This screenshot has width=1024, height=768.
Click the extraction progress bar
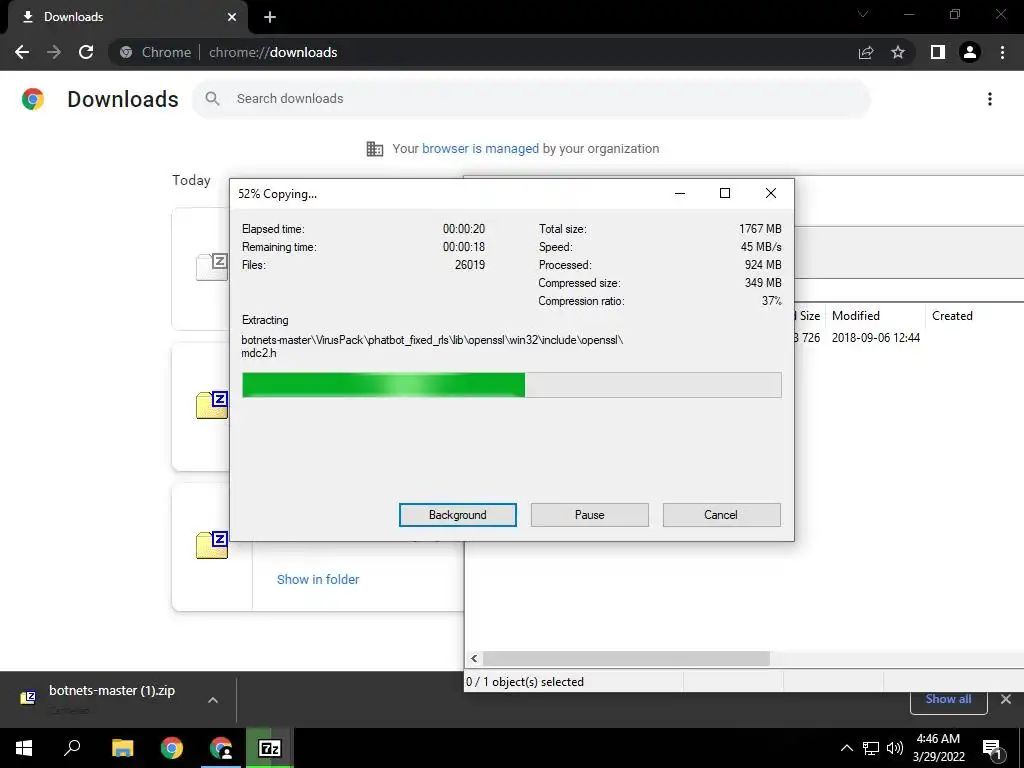coord(511,385)
